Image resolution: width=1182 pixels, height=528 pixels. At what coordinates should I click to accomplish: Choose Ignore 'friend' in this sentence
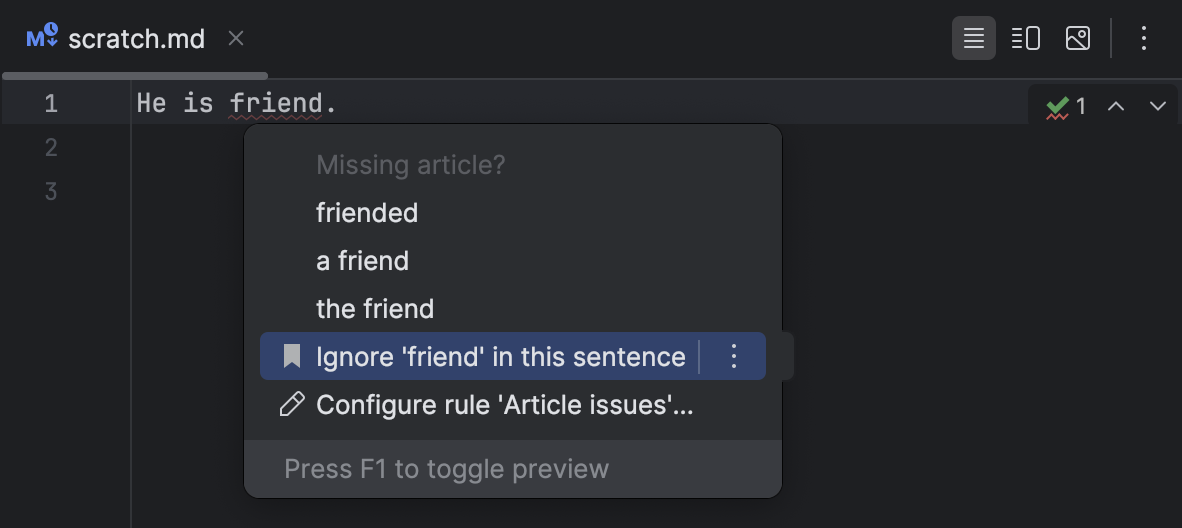tap(500, 356)
